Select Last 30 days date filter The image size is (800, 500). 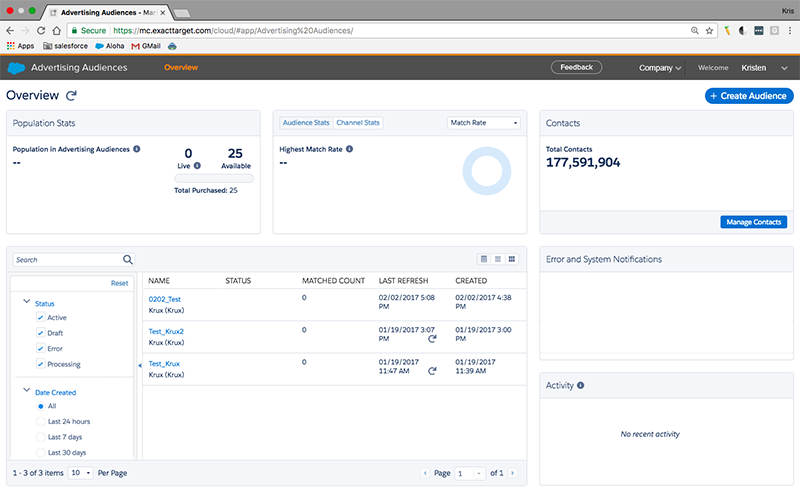coord(40,453)
